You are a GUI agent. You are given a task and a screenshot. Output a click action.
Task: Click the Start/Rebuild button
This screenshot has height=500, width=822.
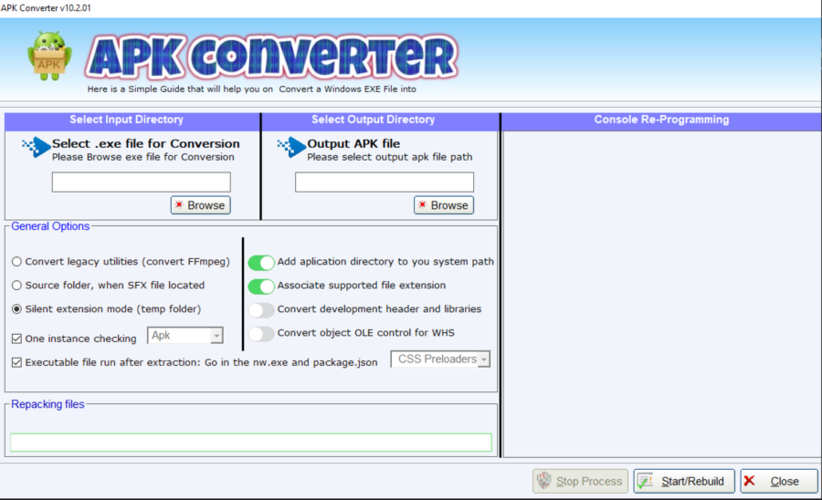click(x=684, y=481)
